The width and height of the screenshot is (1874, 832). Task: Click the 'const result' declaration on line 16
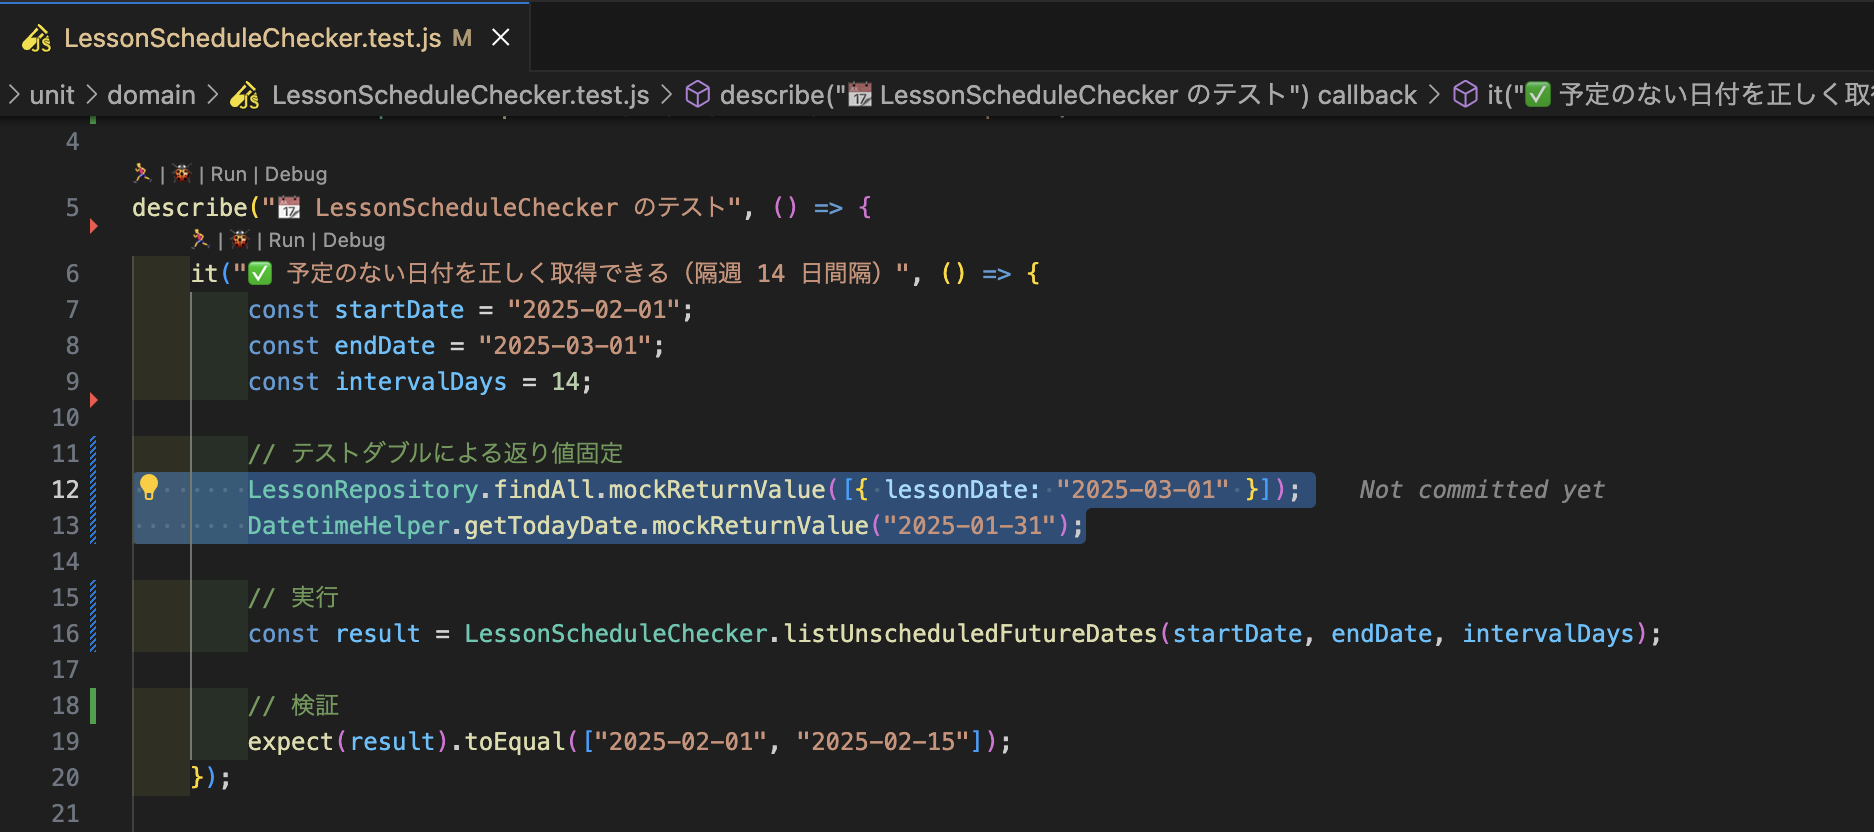[334, 634]
